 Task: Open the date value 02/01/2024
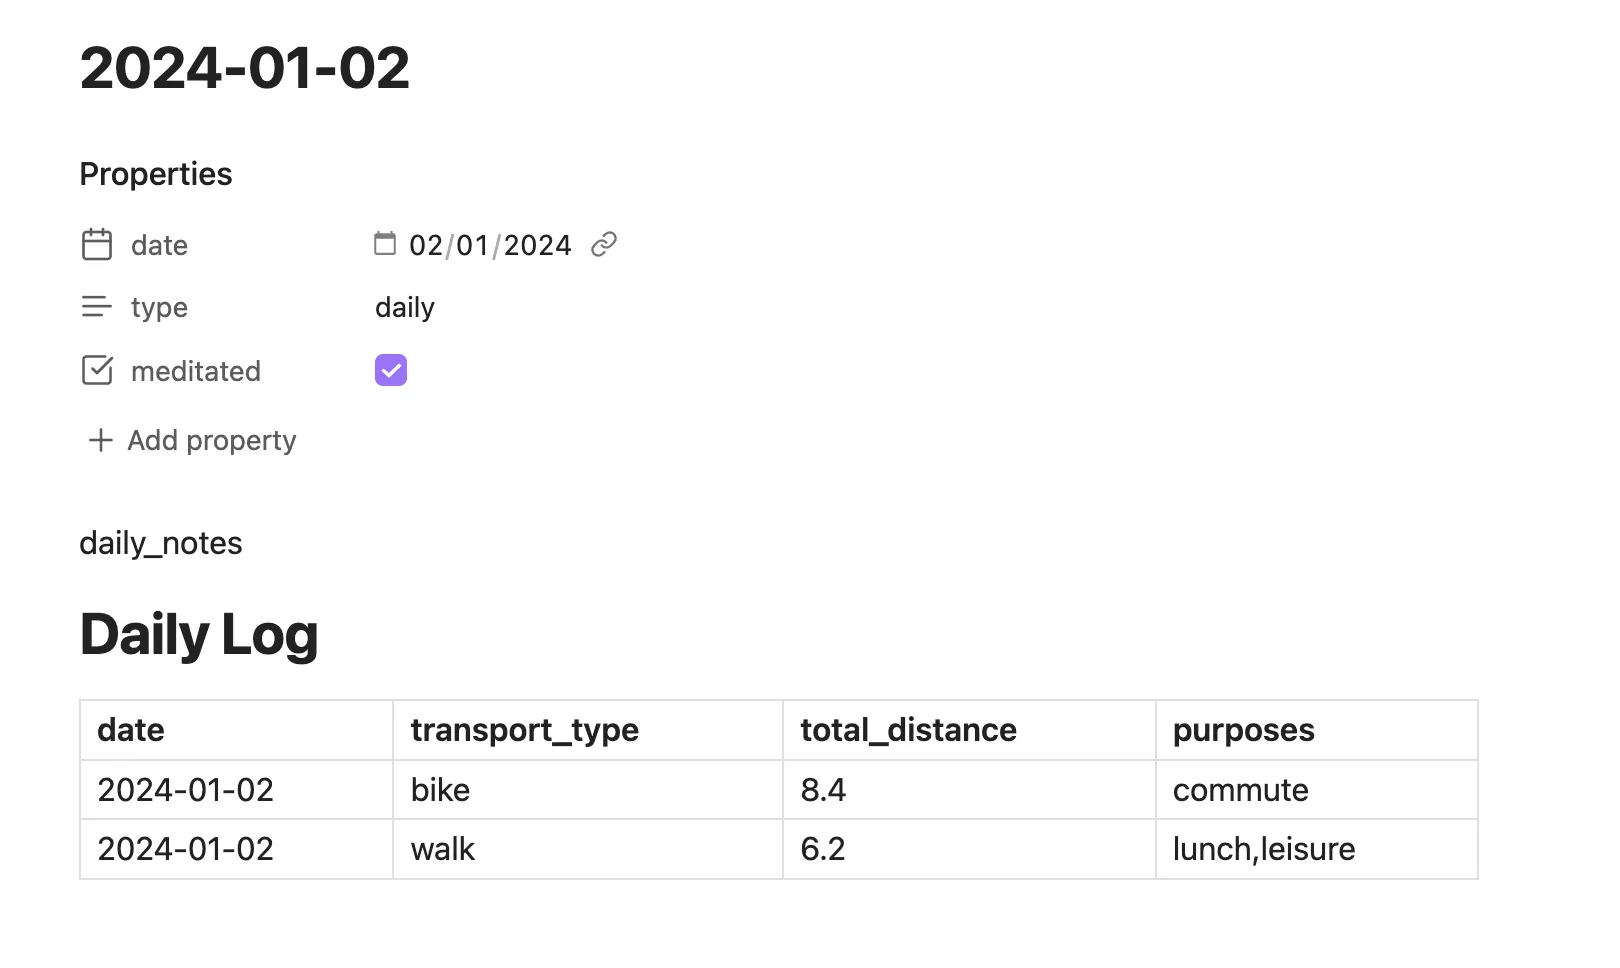[489, 245]
